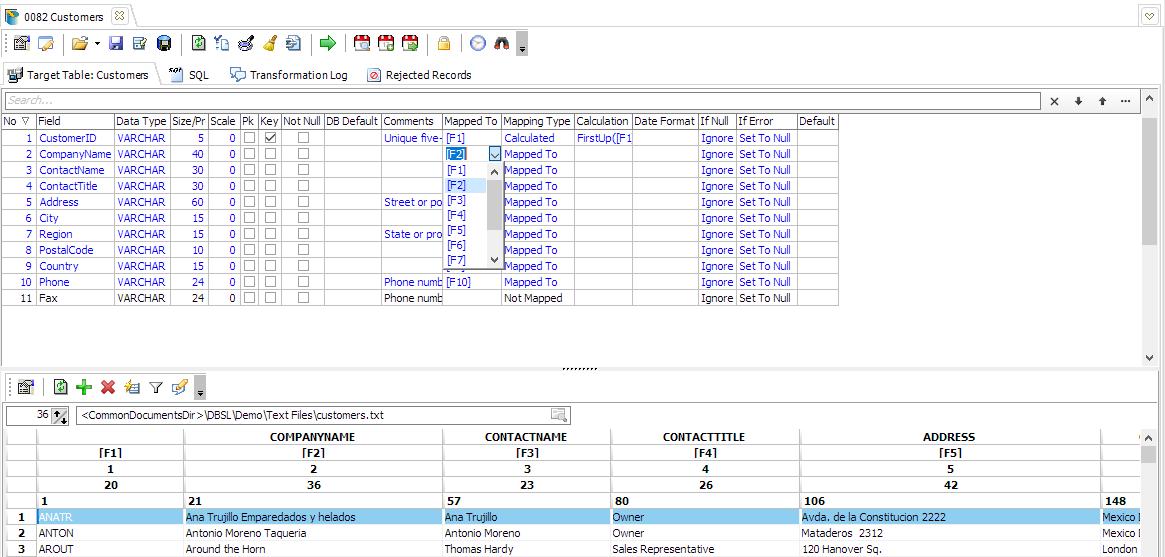Click the lightning table icon

tap(132, 387)
